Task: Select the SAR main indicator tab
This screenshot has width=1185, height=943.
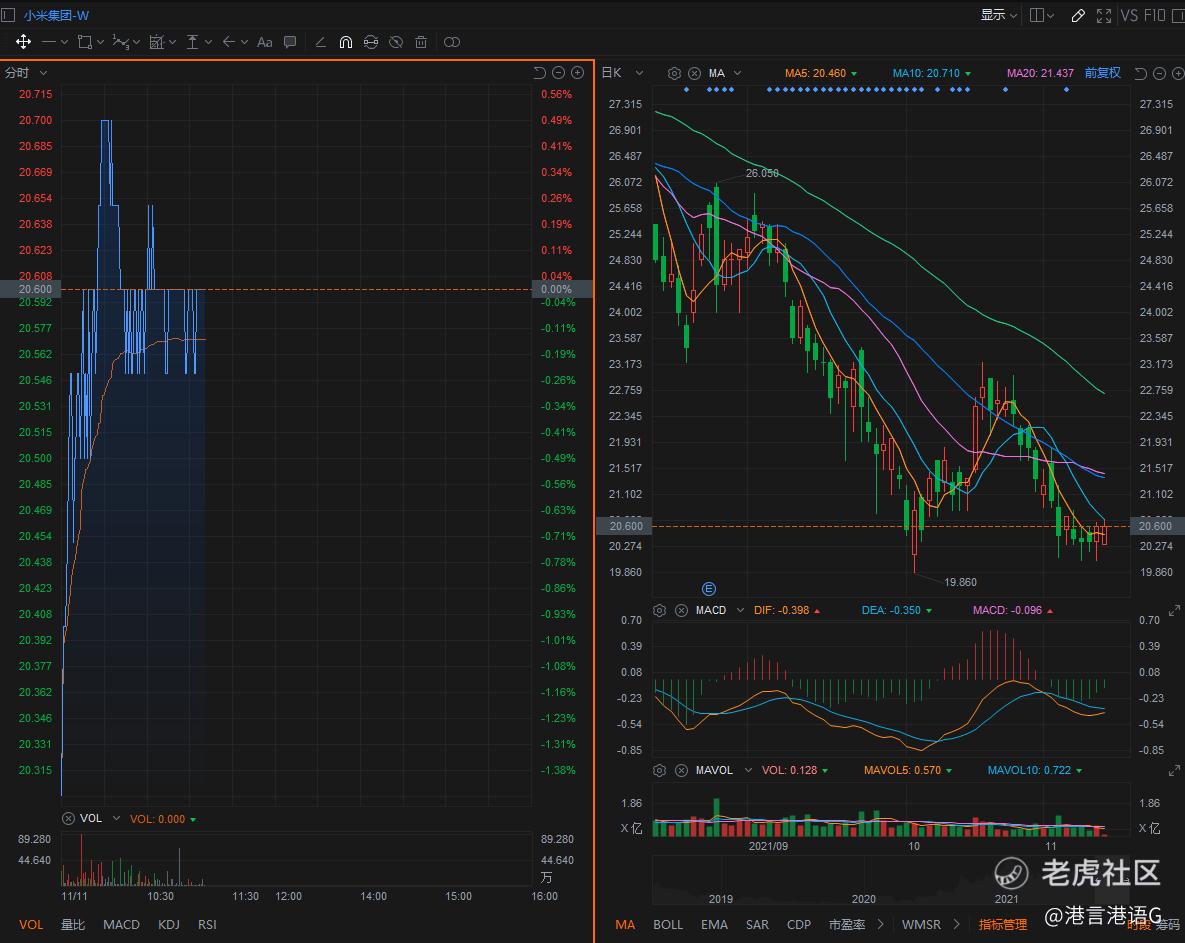Action: click(x=757, y=925)
